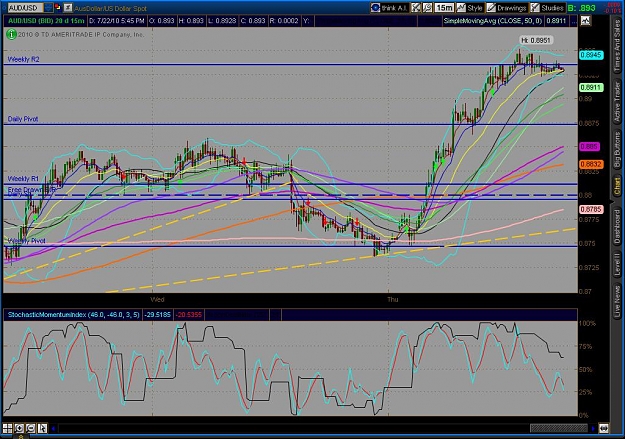The image size is (625, 439).
Task: Click the Weekly R1 level label
Action: coord(23,179)
